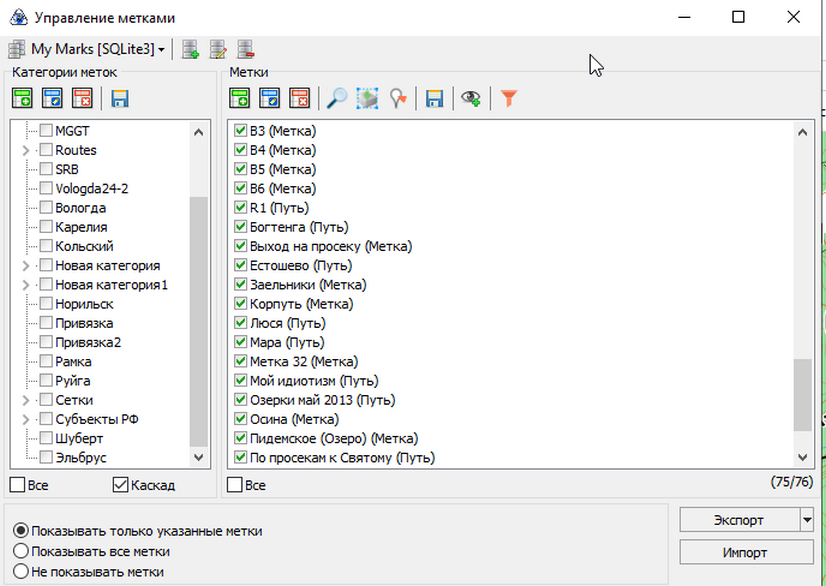Click the add marks database icon
Viewport: 826px width, 586px height.
(x=191, y=49)
